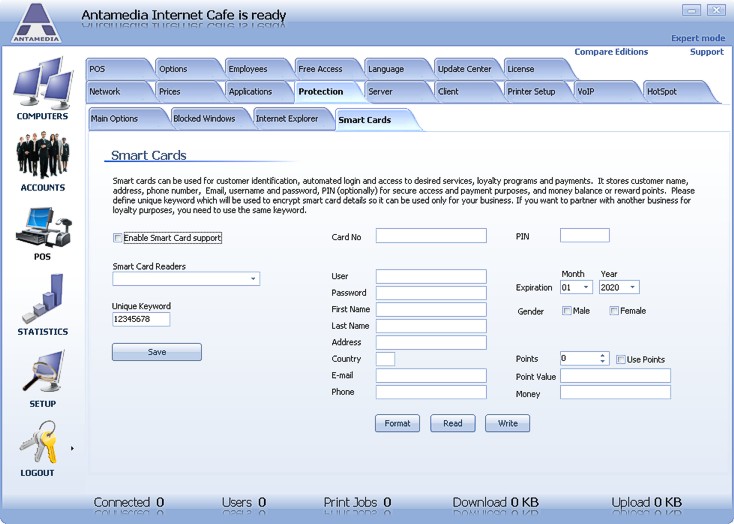Open the Server tab
734x524 pixels.
point(398,92)
